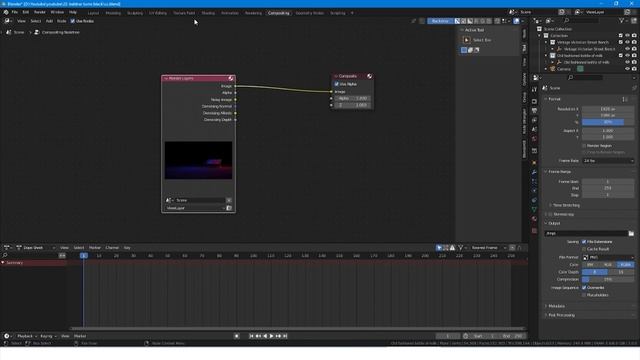Toggle the File Extensions checkbox
The height and width of the screenshot is (360, 640).
coord(584,242)
